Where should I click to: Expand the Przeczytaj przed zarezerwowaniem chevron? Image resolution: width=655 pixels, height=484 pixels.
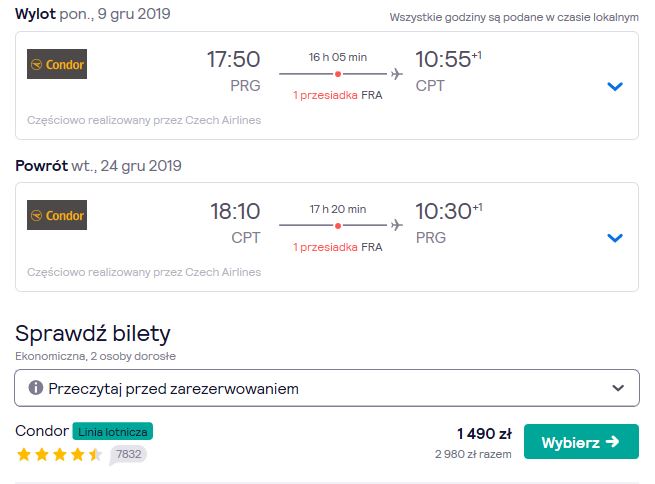[x=618, y=388]
